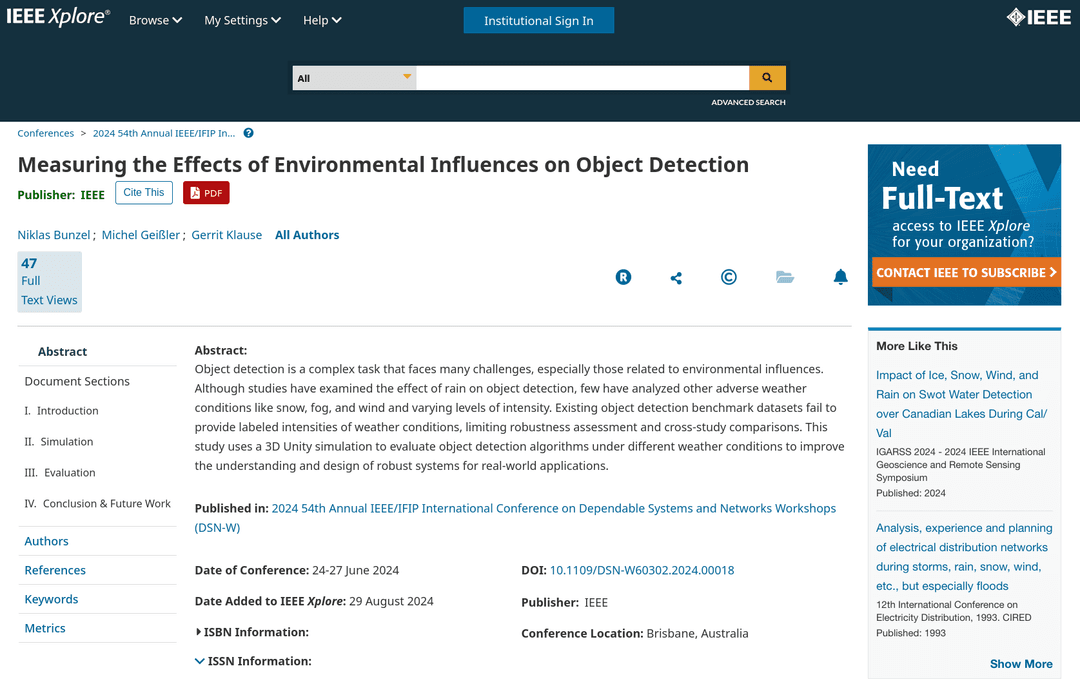
Task: Open author Niklas Bunzel's profile
Action: [x=54, y=235]
